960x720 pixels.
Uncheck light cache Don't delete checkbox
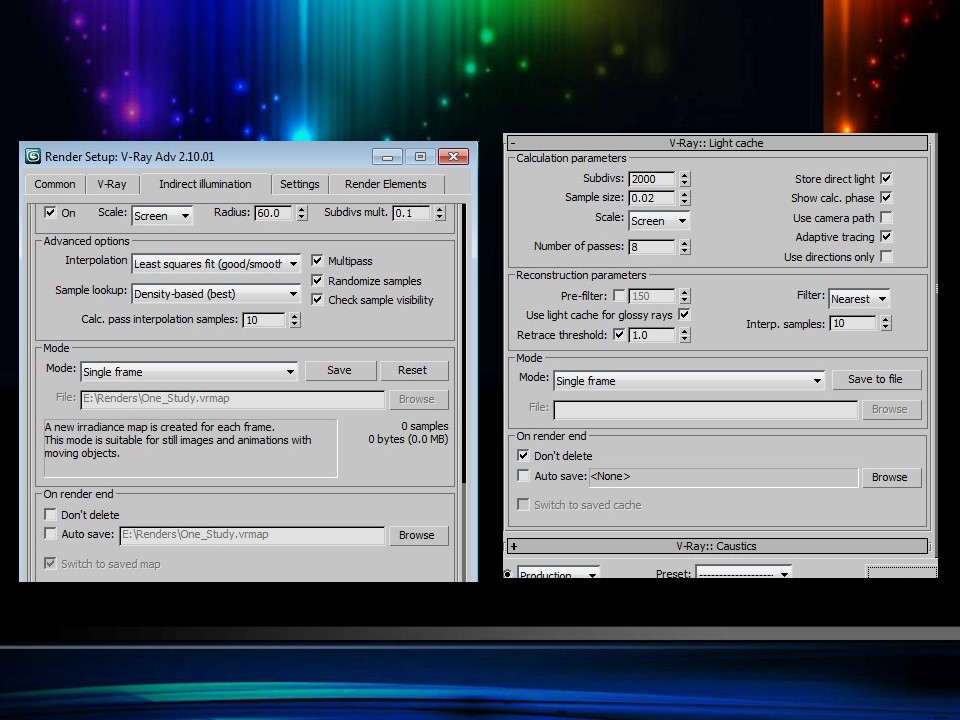point(523,456)
